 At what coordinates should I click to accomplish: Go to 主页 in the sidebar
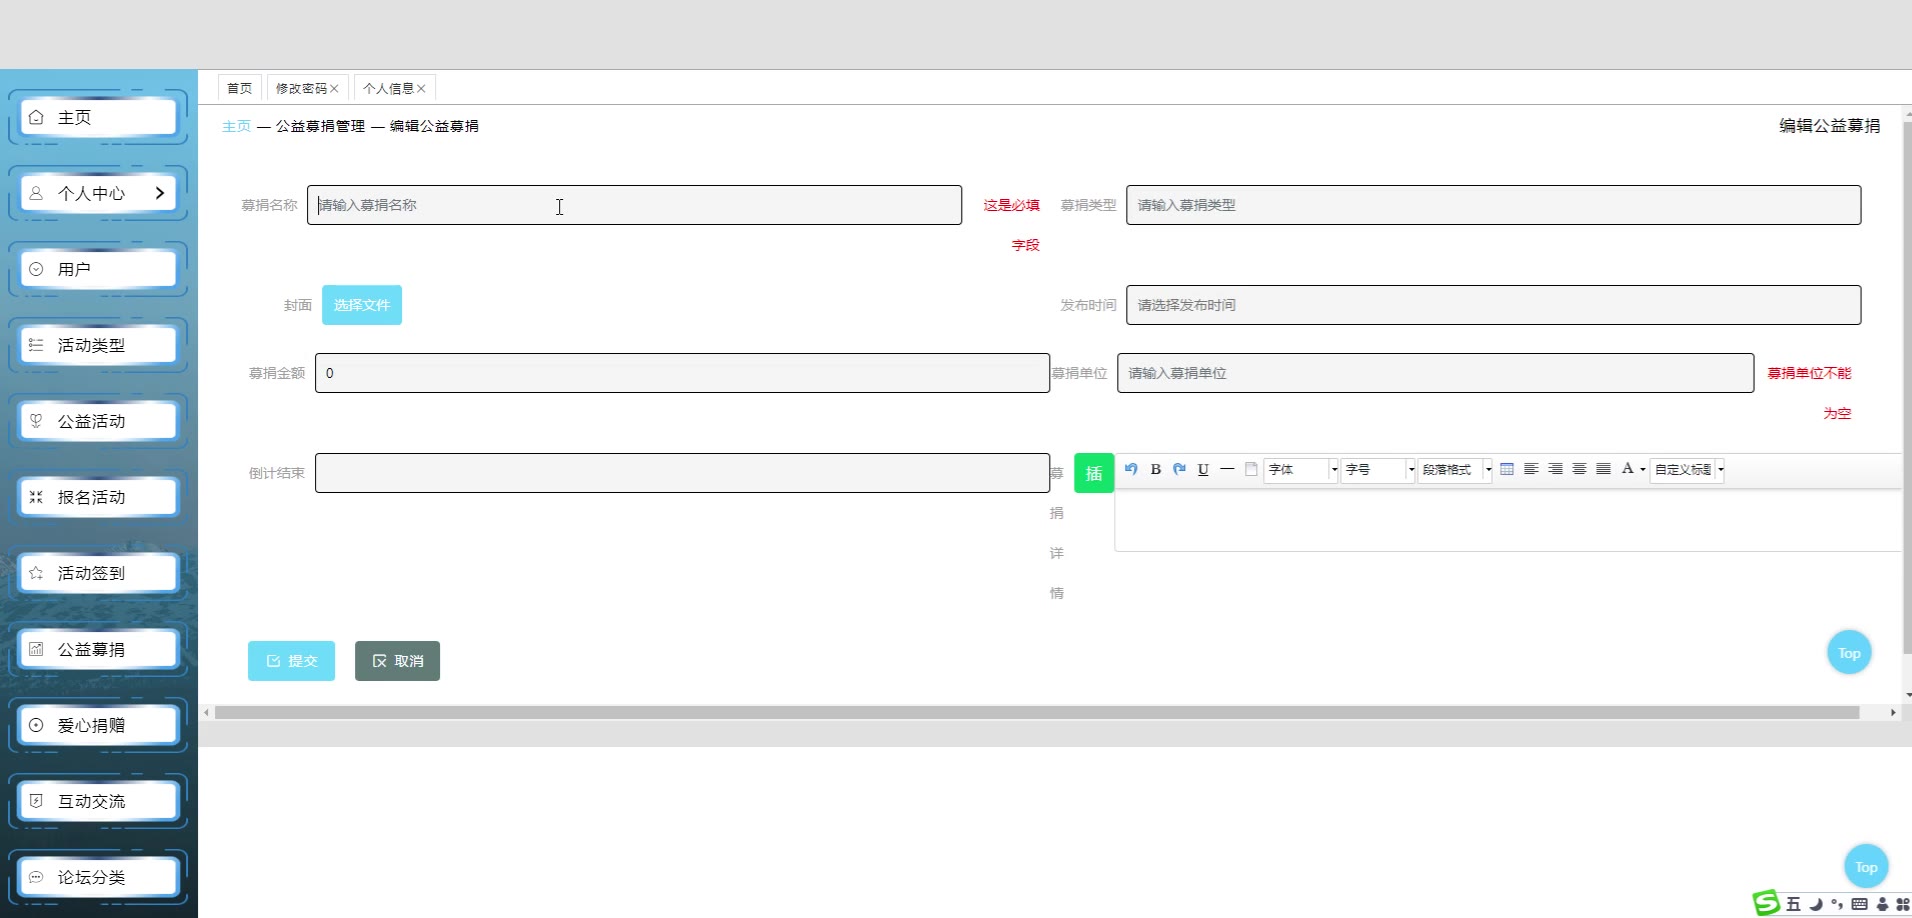point(98,117)
